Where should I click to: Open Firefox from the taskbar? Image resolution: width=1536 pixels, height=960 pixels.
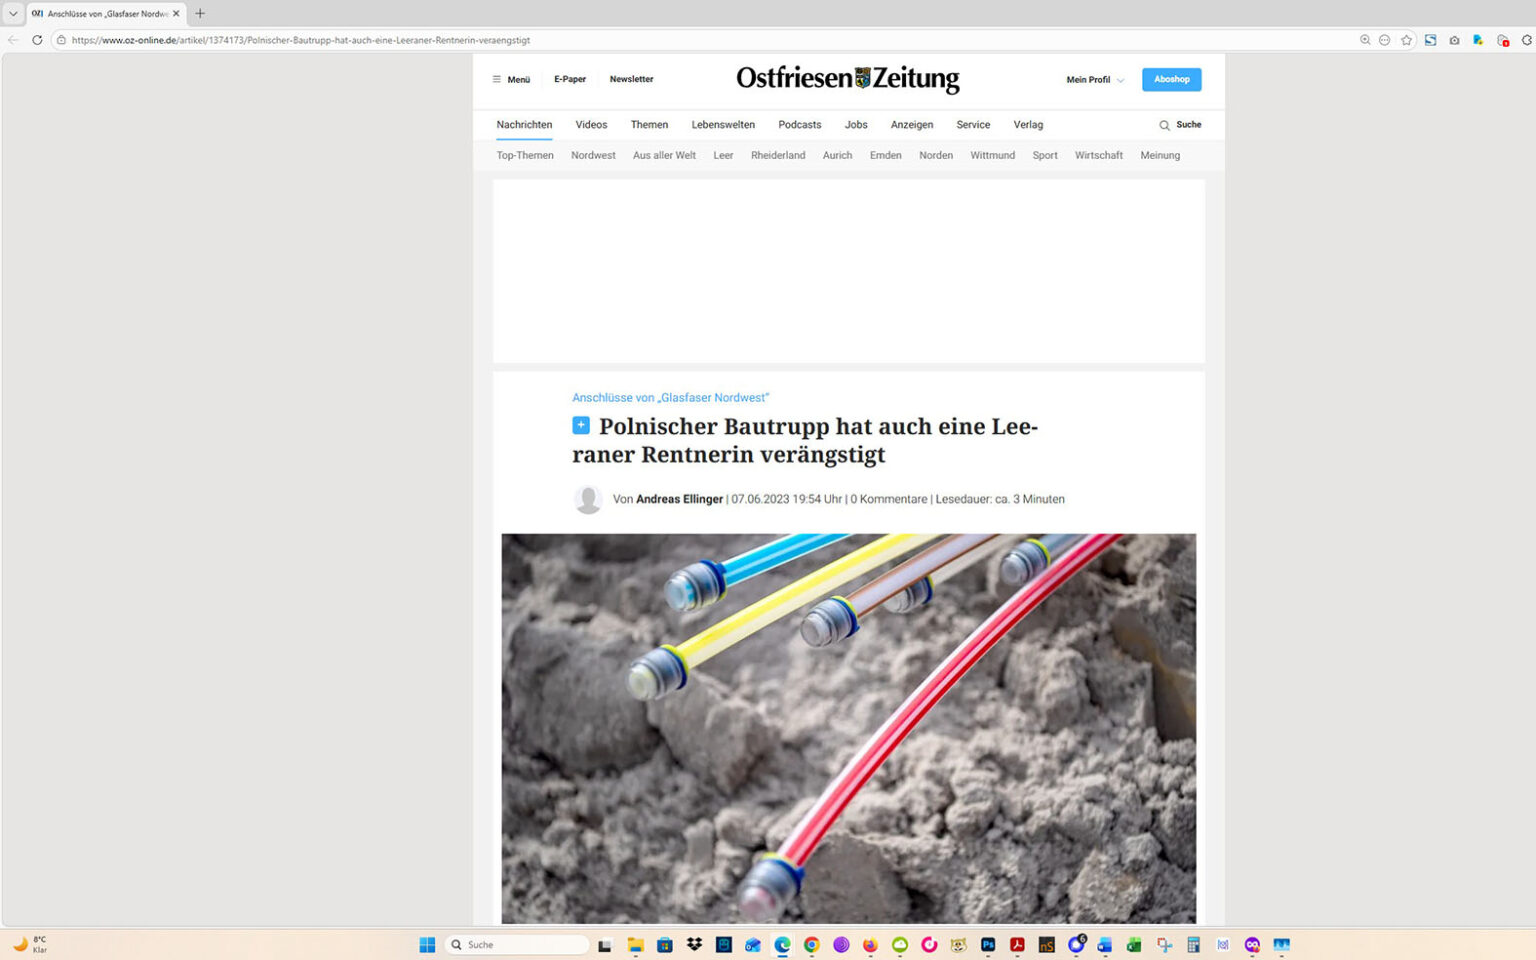(869, 945)
